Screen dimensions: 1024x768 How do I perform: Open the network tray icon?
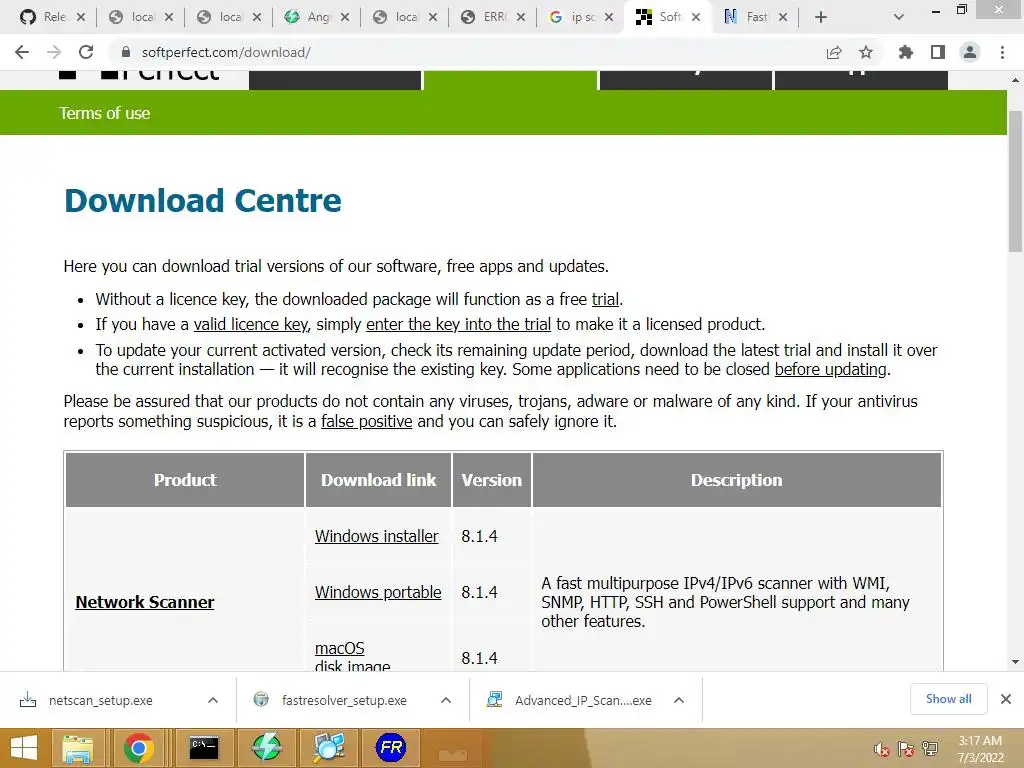click(930, 749)
